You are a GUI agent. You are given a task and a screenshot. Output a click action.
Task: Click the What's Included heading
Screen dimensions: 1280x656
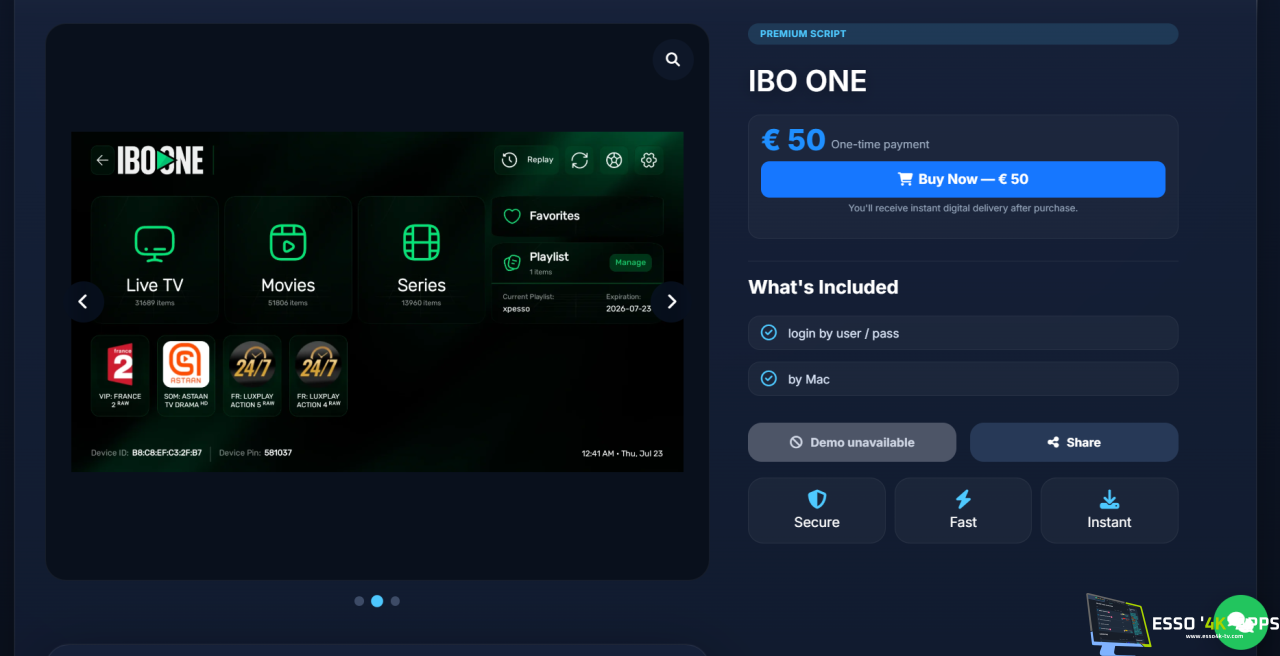point(823,287)
